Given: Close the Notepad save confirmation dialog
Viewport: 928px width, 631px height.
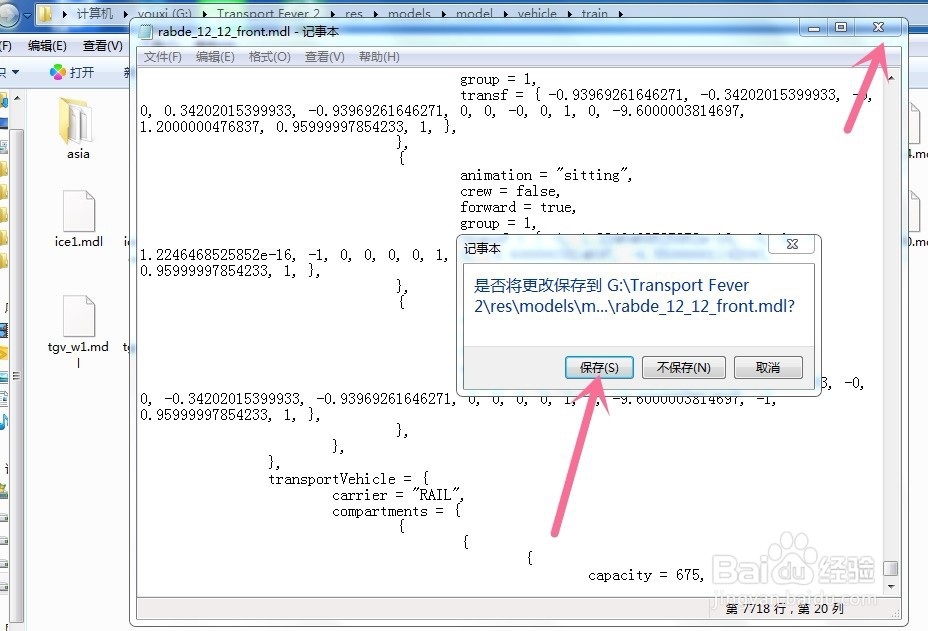Looking at the screenshot, I should click(792, 244).
